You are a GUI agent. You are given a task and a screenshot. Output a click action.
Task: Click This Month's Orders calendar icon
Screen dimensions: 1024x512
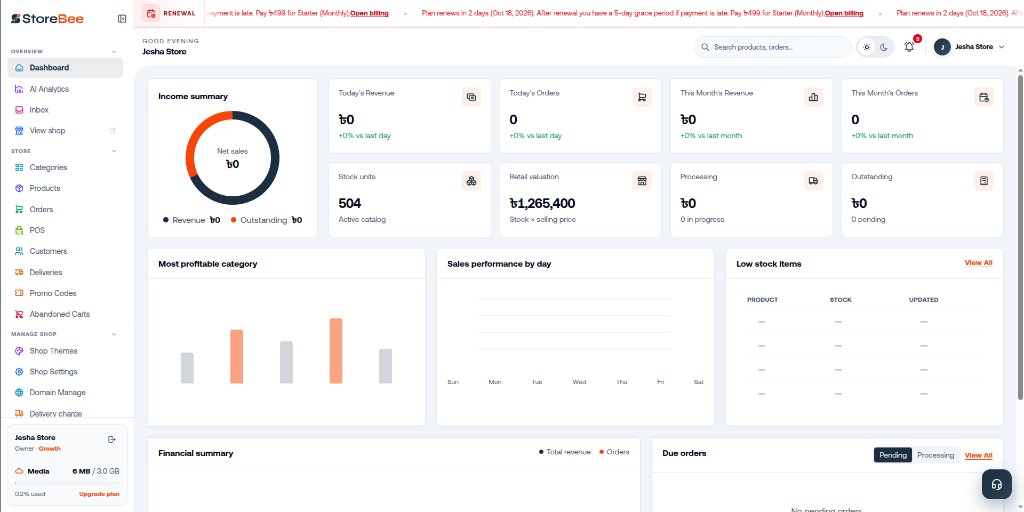[x=984, y=97]
